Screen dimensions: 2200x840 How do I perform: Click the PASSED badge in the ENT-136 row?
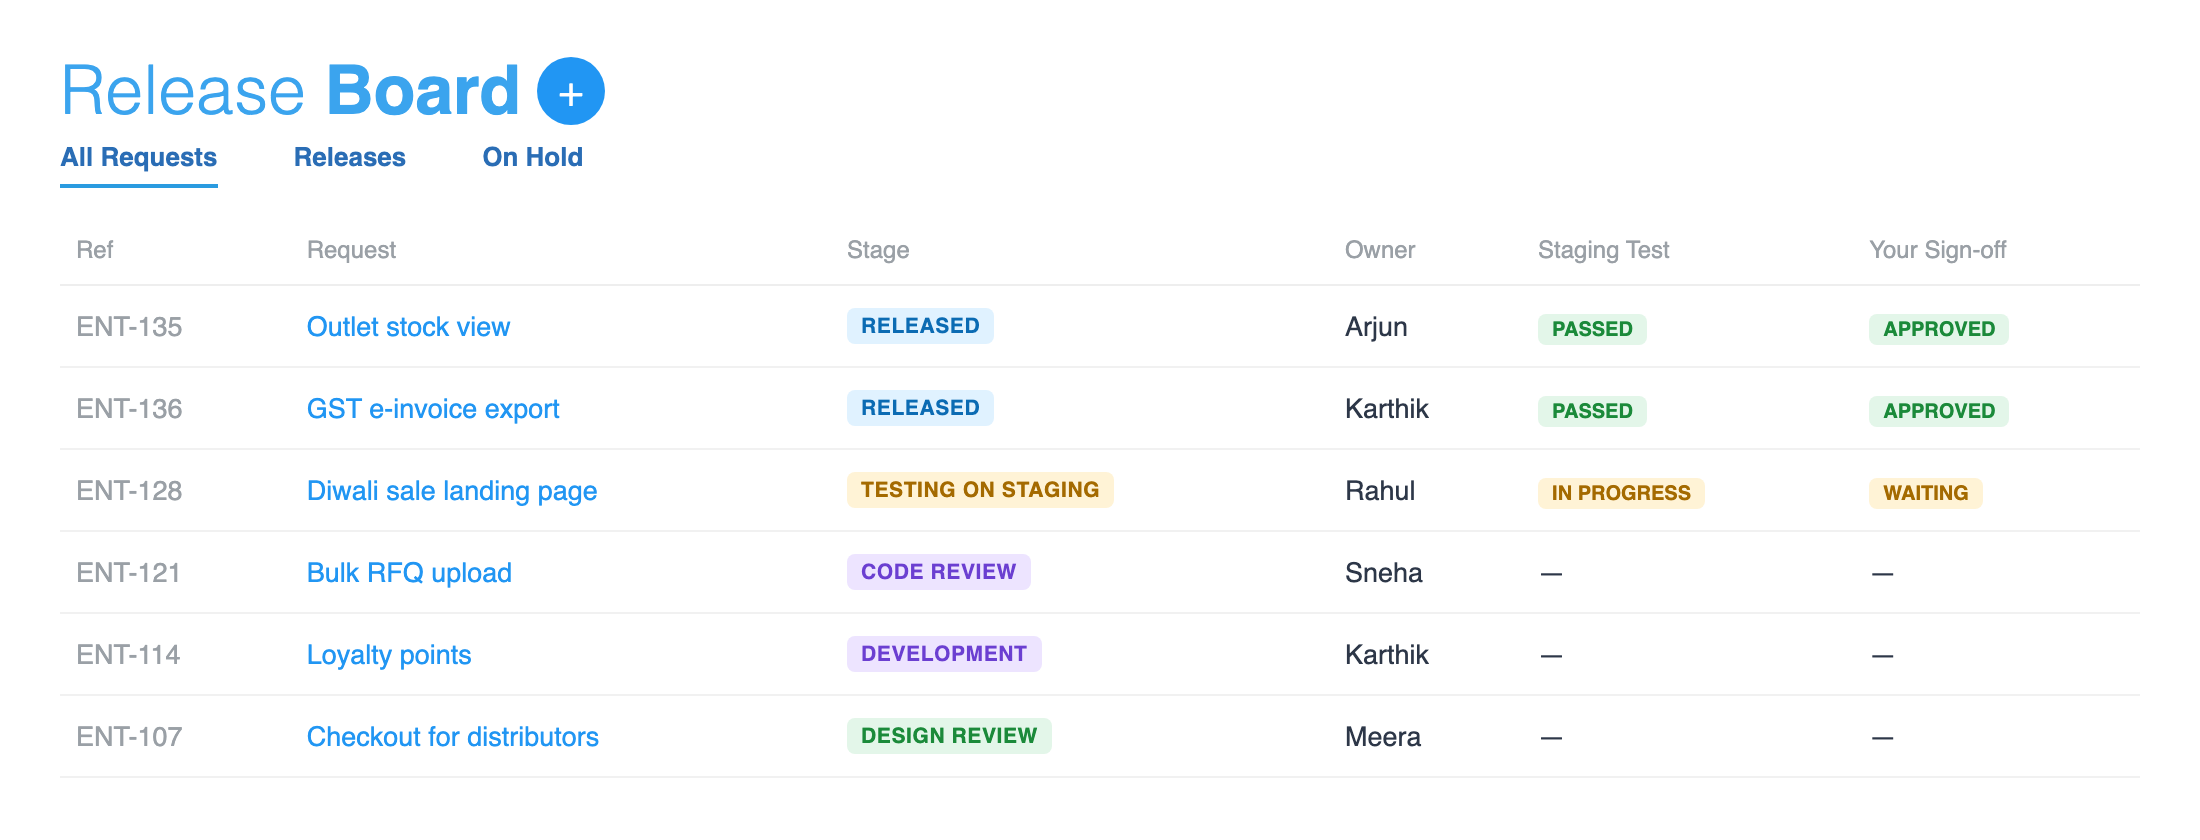pyautogui.click(x=1592, y=411)
